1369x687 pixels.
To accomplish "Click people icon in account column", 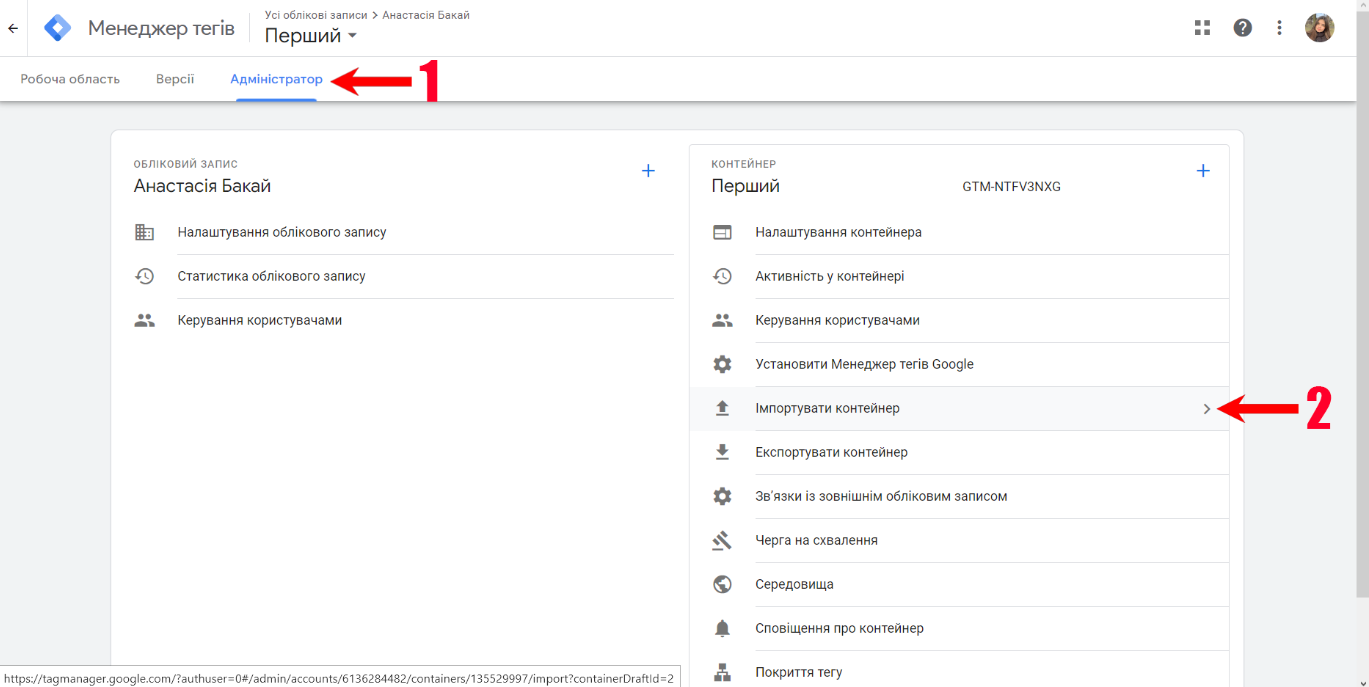I will 145,320.
